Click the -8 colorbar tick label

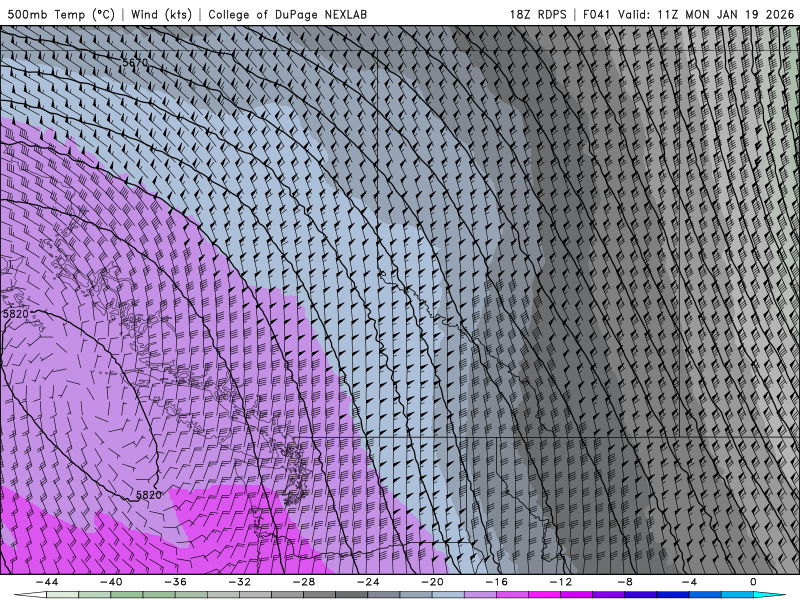click(626, 582)
